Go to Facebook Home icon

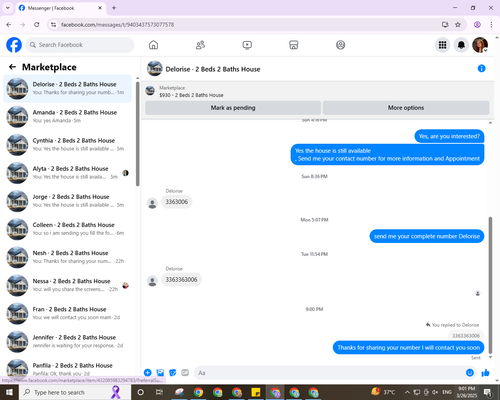click(153, 45)
